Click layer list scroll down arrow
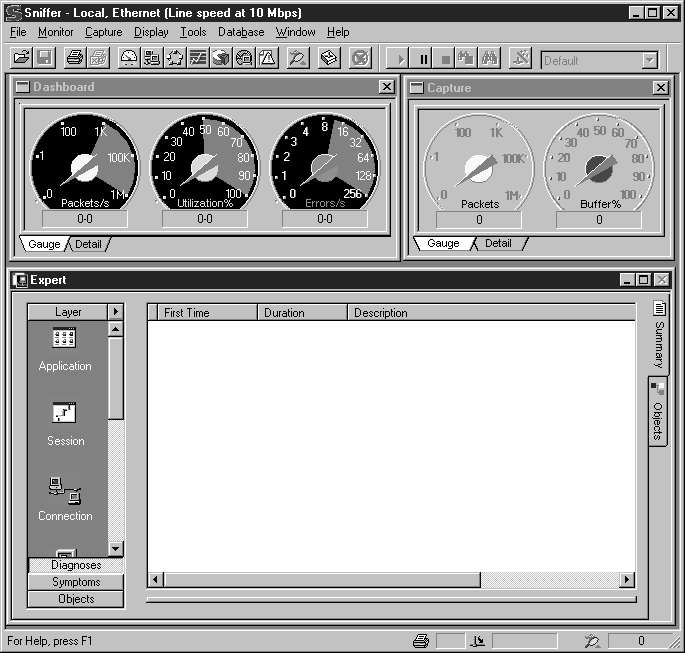 pyautogui.click(x=116, y=548)
